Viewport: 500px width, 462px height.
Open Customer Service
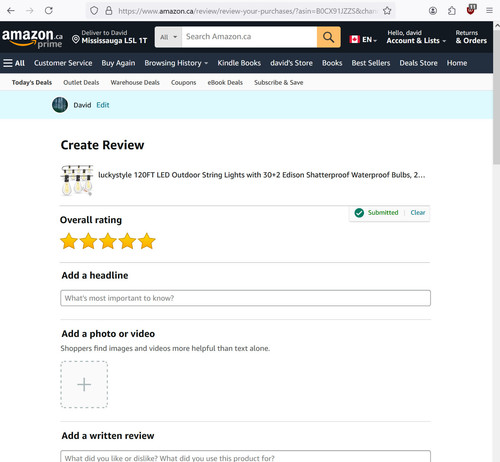click(x=63, y=63)
